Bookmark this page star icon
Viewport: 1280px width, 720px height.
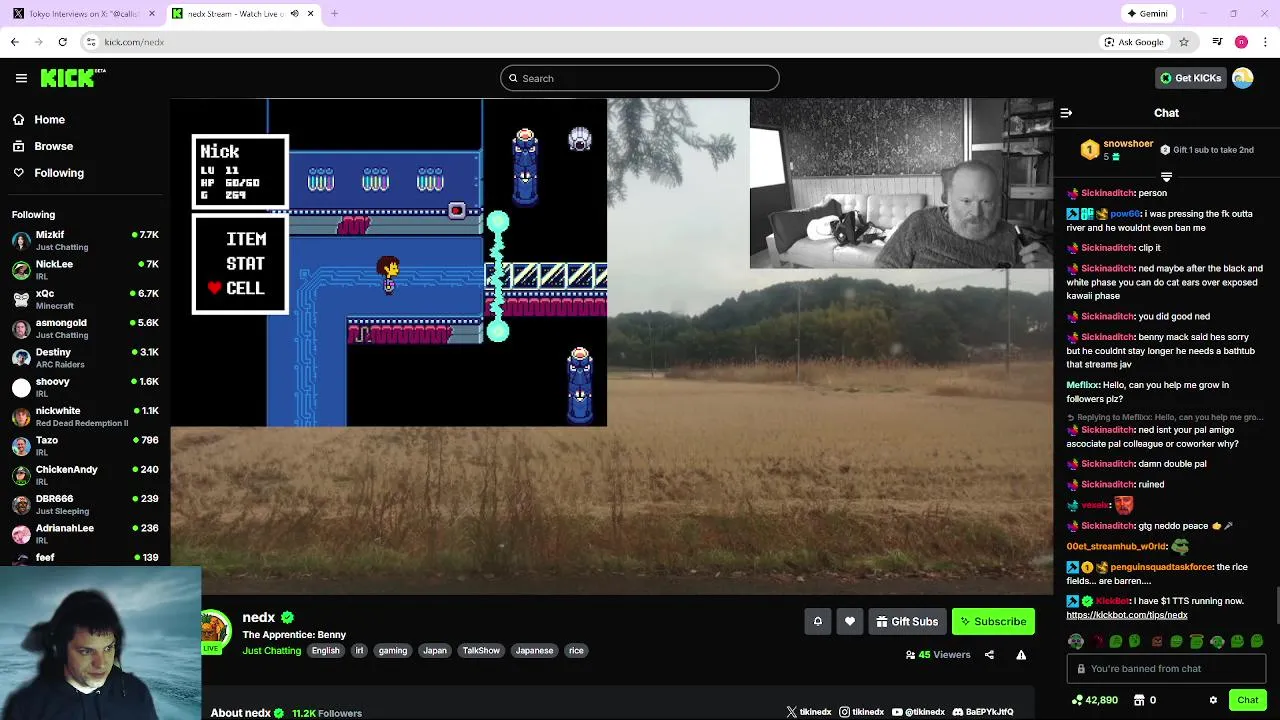(x=1184, y=42)
